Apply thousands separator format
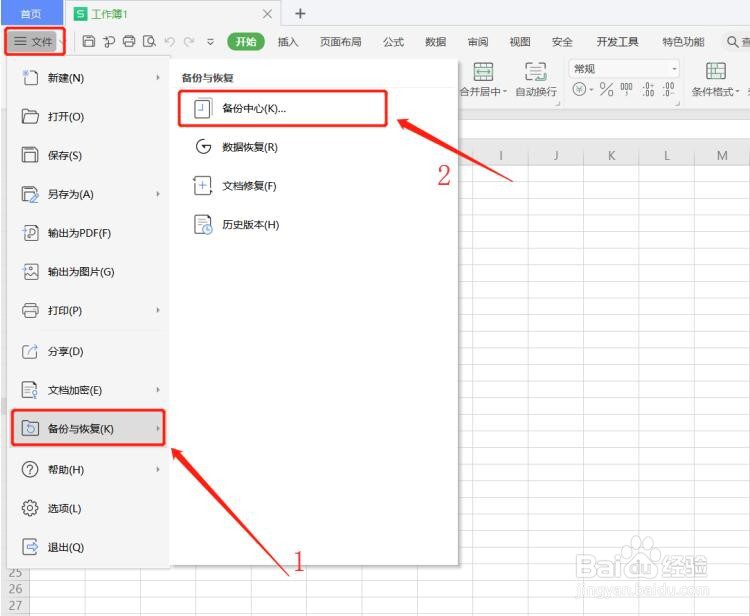Screen dimensions: 750x616 coord(627,89)
